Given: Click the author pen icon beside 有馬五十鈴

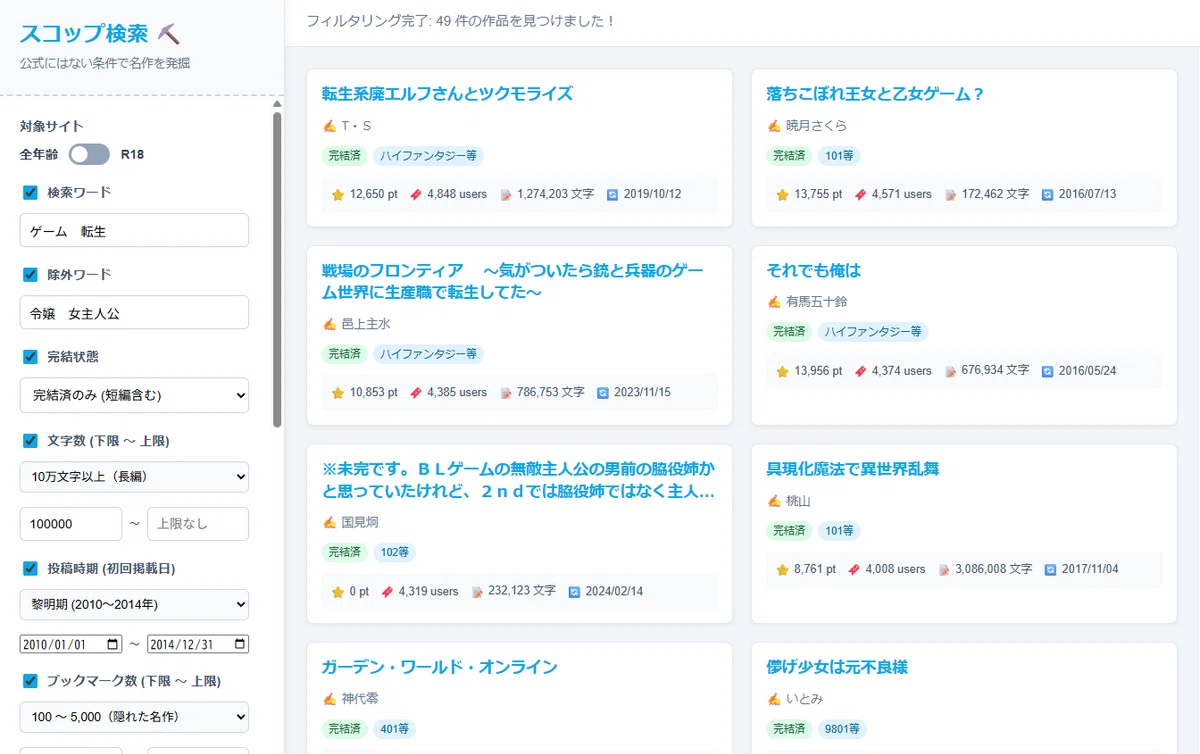Looking at the screenshot, I should (x=774, y=301).
